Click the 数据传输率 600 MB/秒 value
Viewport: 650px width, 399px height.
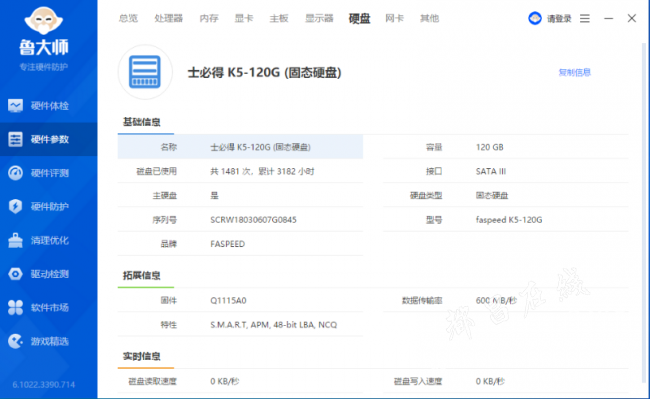tap(496, 300)
